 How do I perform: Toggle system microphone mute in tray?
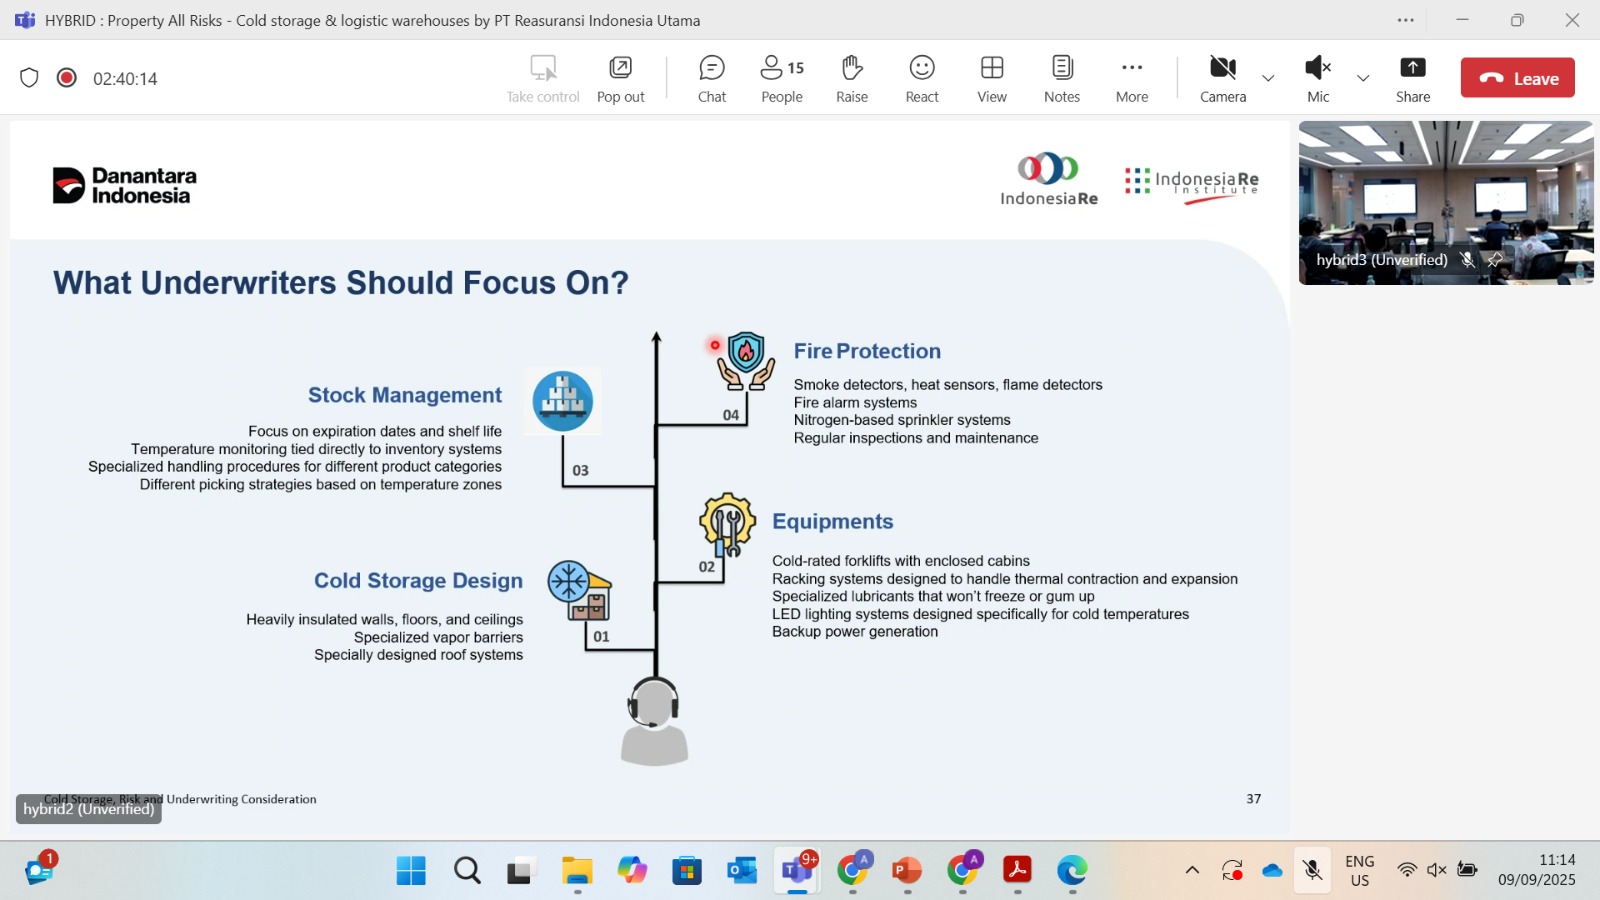1313,870
